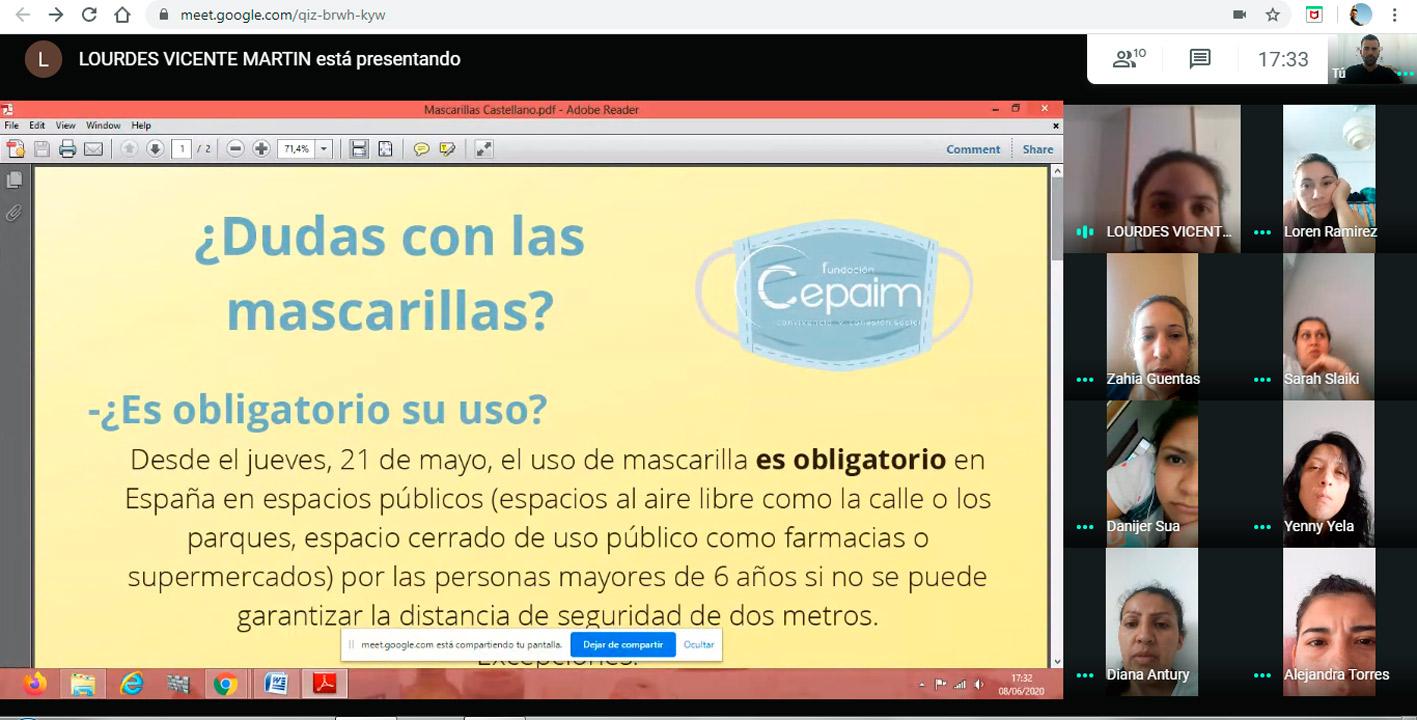Toggle the attachments paperclip panel
Screen dimensions: 1417x720
point(14,213)
